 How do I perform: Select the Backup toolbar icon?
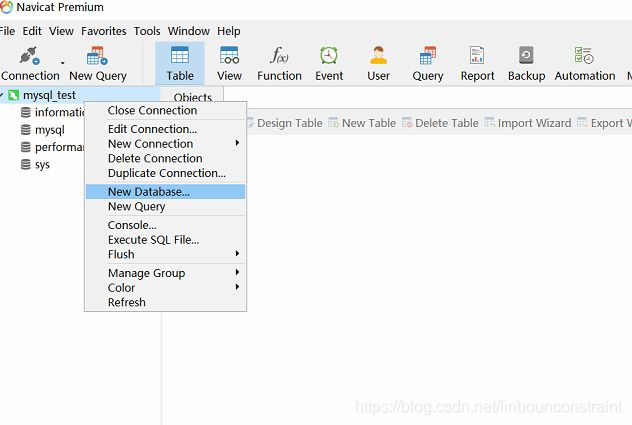(526, 55)
